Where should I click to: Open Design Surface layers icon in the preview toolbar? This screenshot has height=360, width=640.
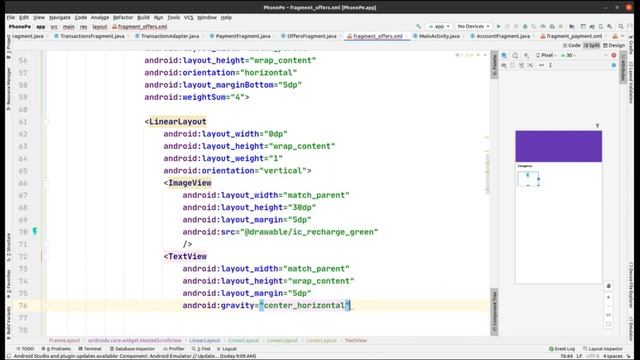click(504, 55)
